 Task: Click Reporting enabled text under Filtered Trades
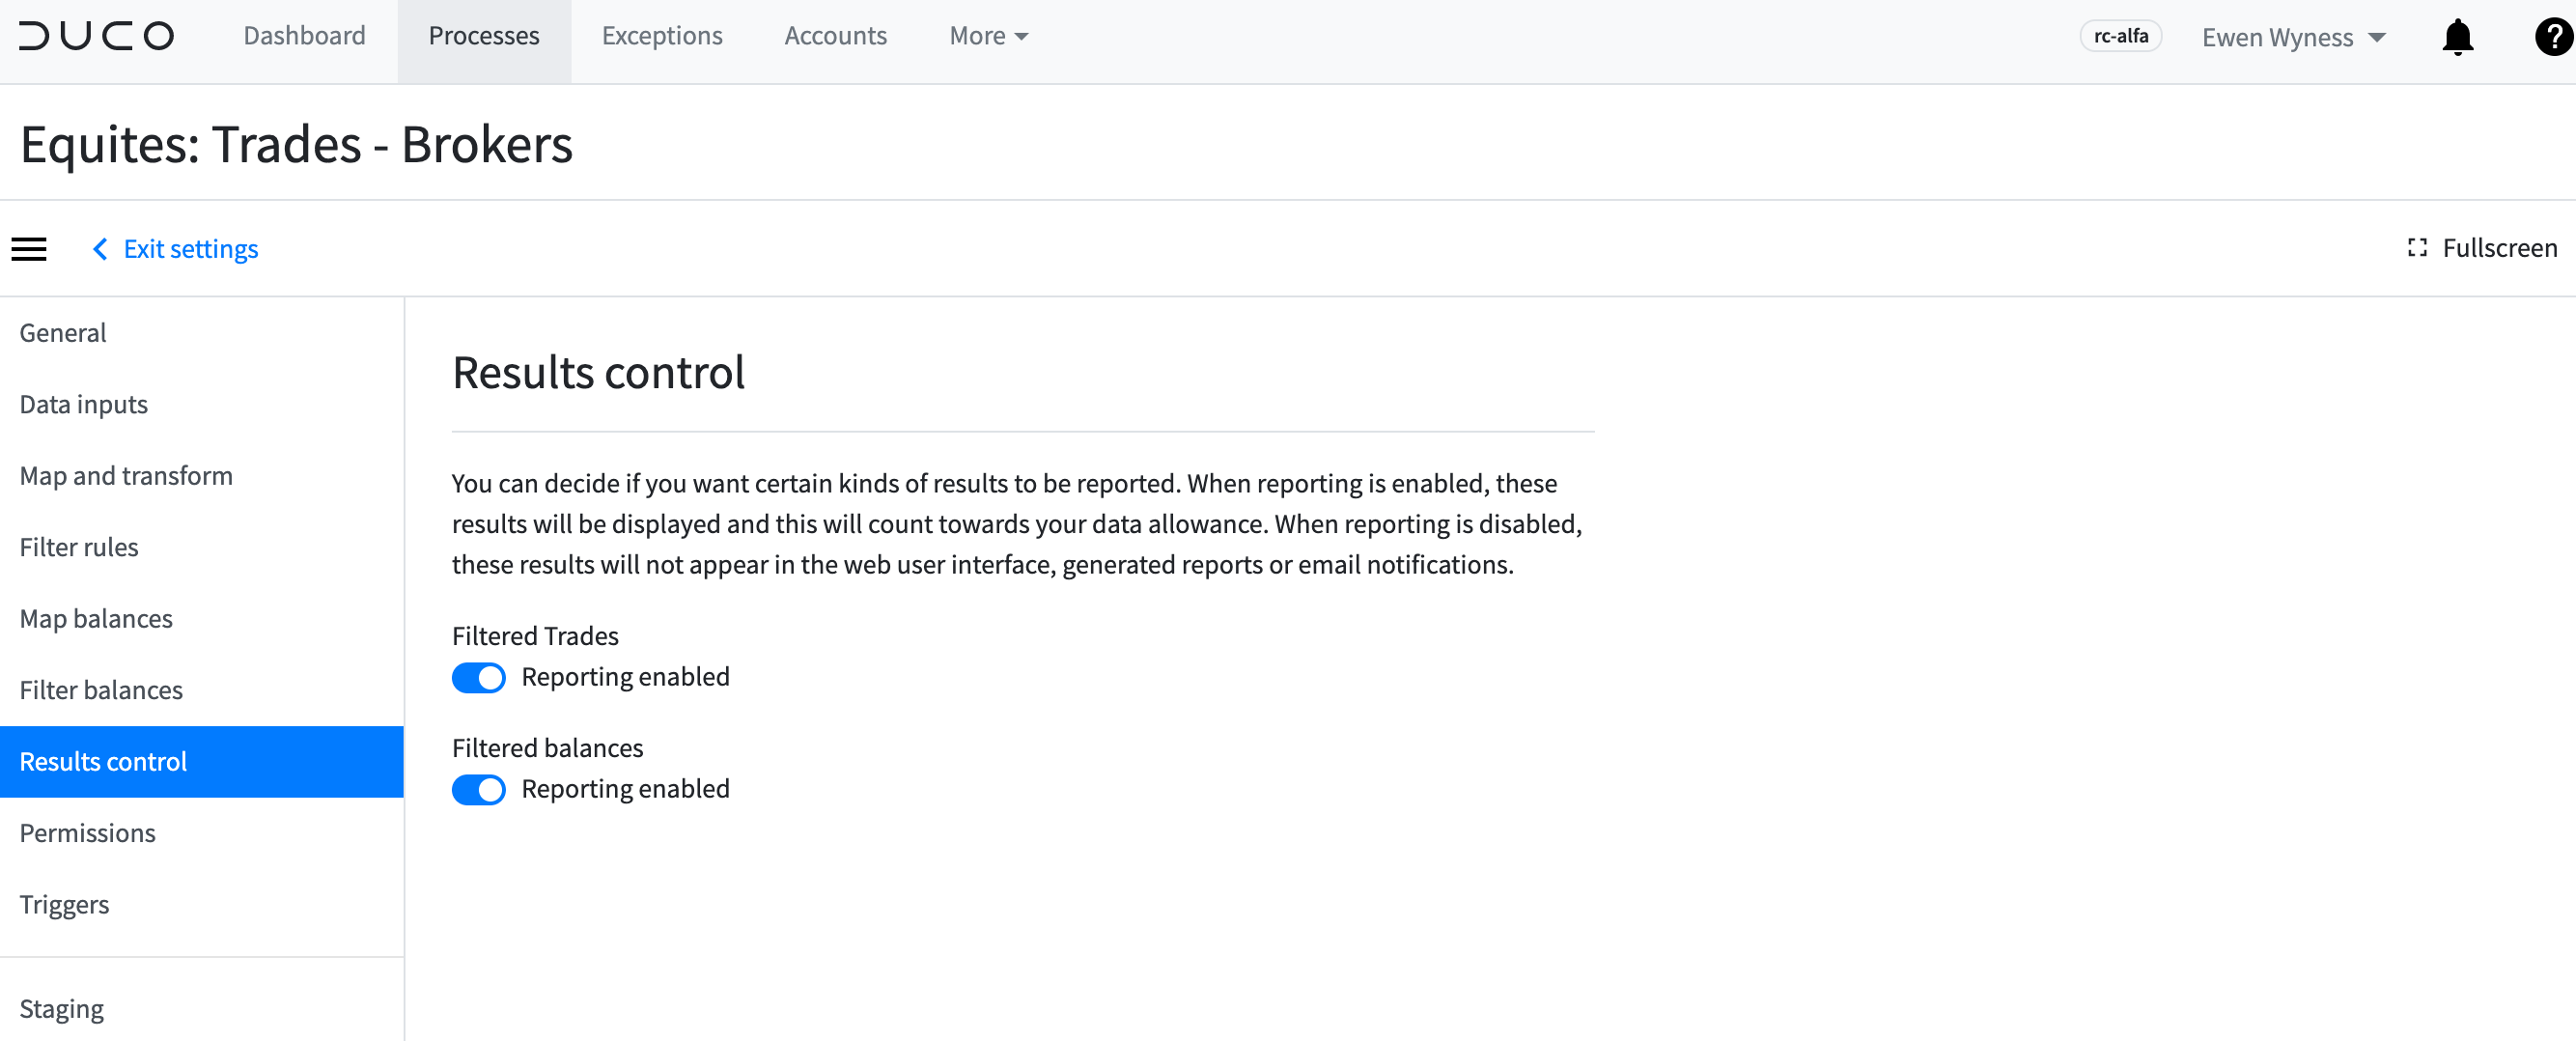[625, 677]
